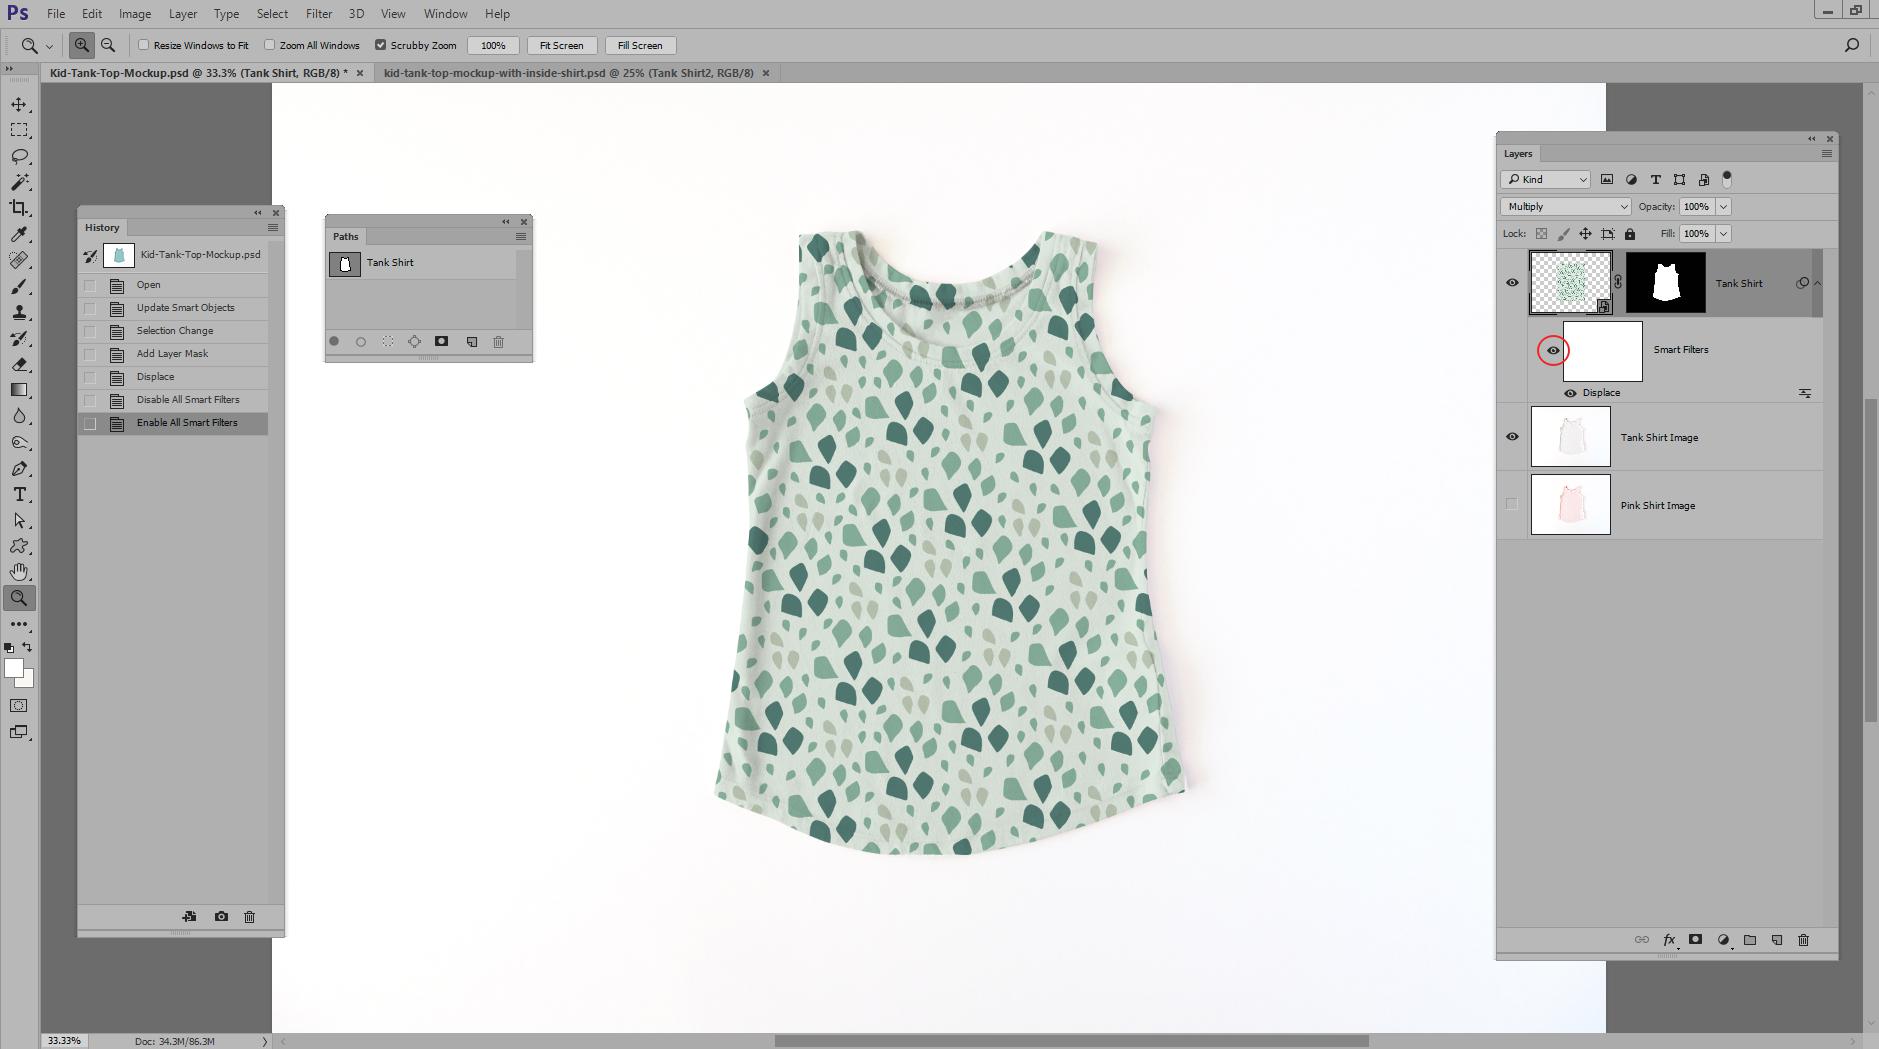The width and height of the screenshot is (1879, 1049).
Task: Activate the Crop tool
Action: (x=17, y=208)
